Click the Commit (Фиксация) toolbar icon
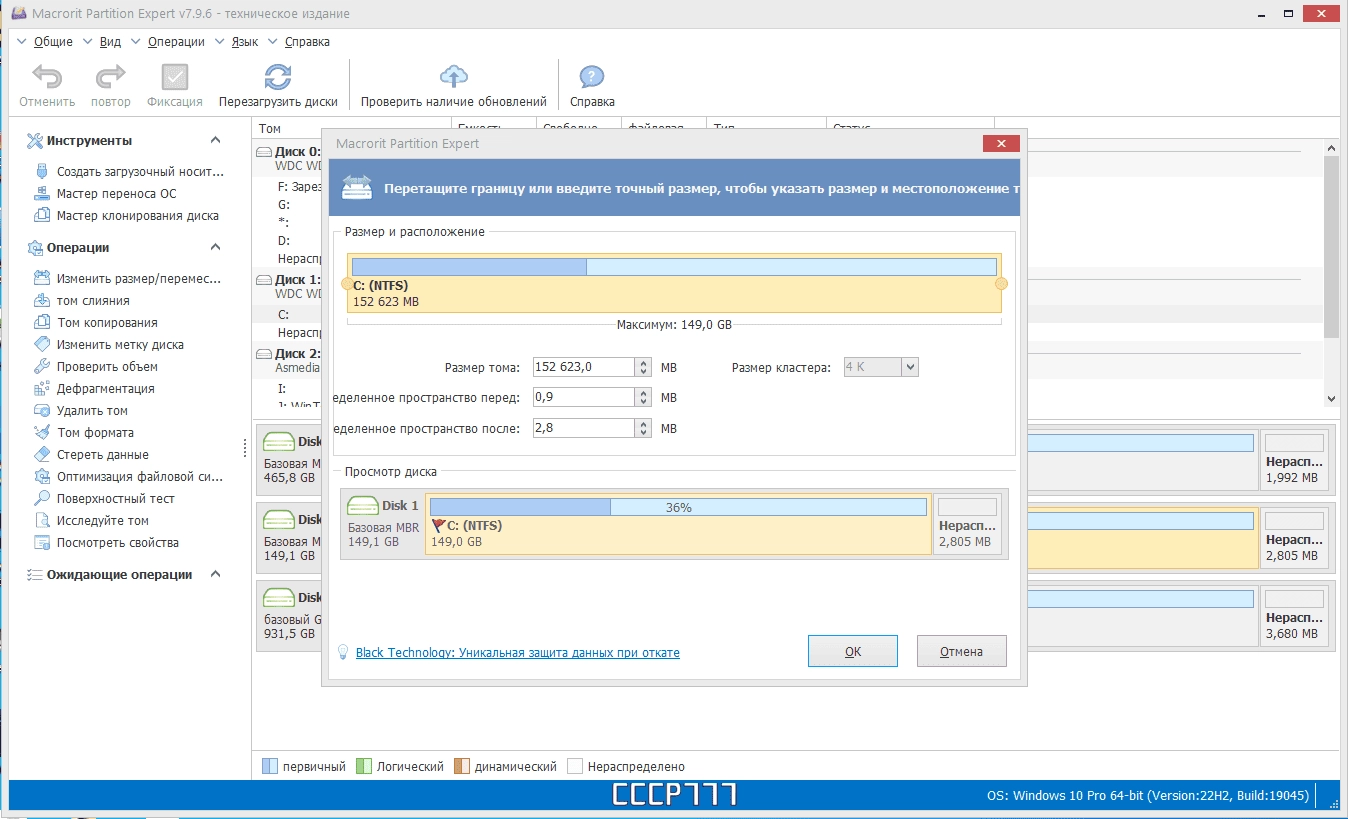Viewport: 1348px width, 819px height. 175,77
